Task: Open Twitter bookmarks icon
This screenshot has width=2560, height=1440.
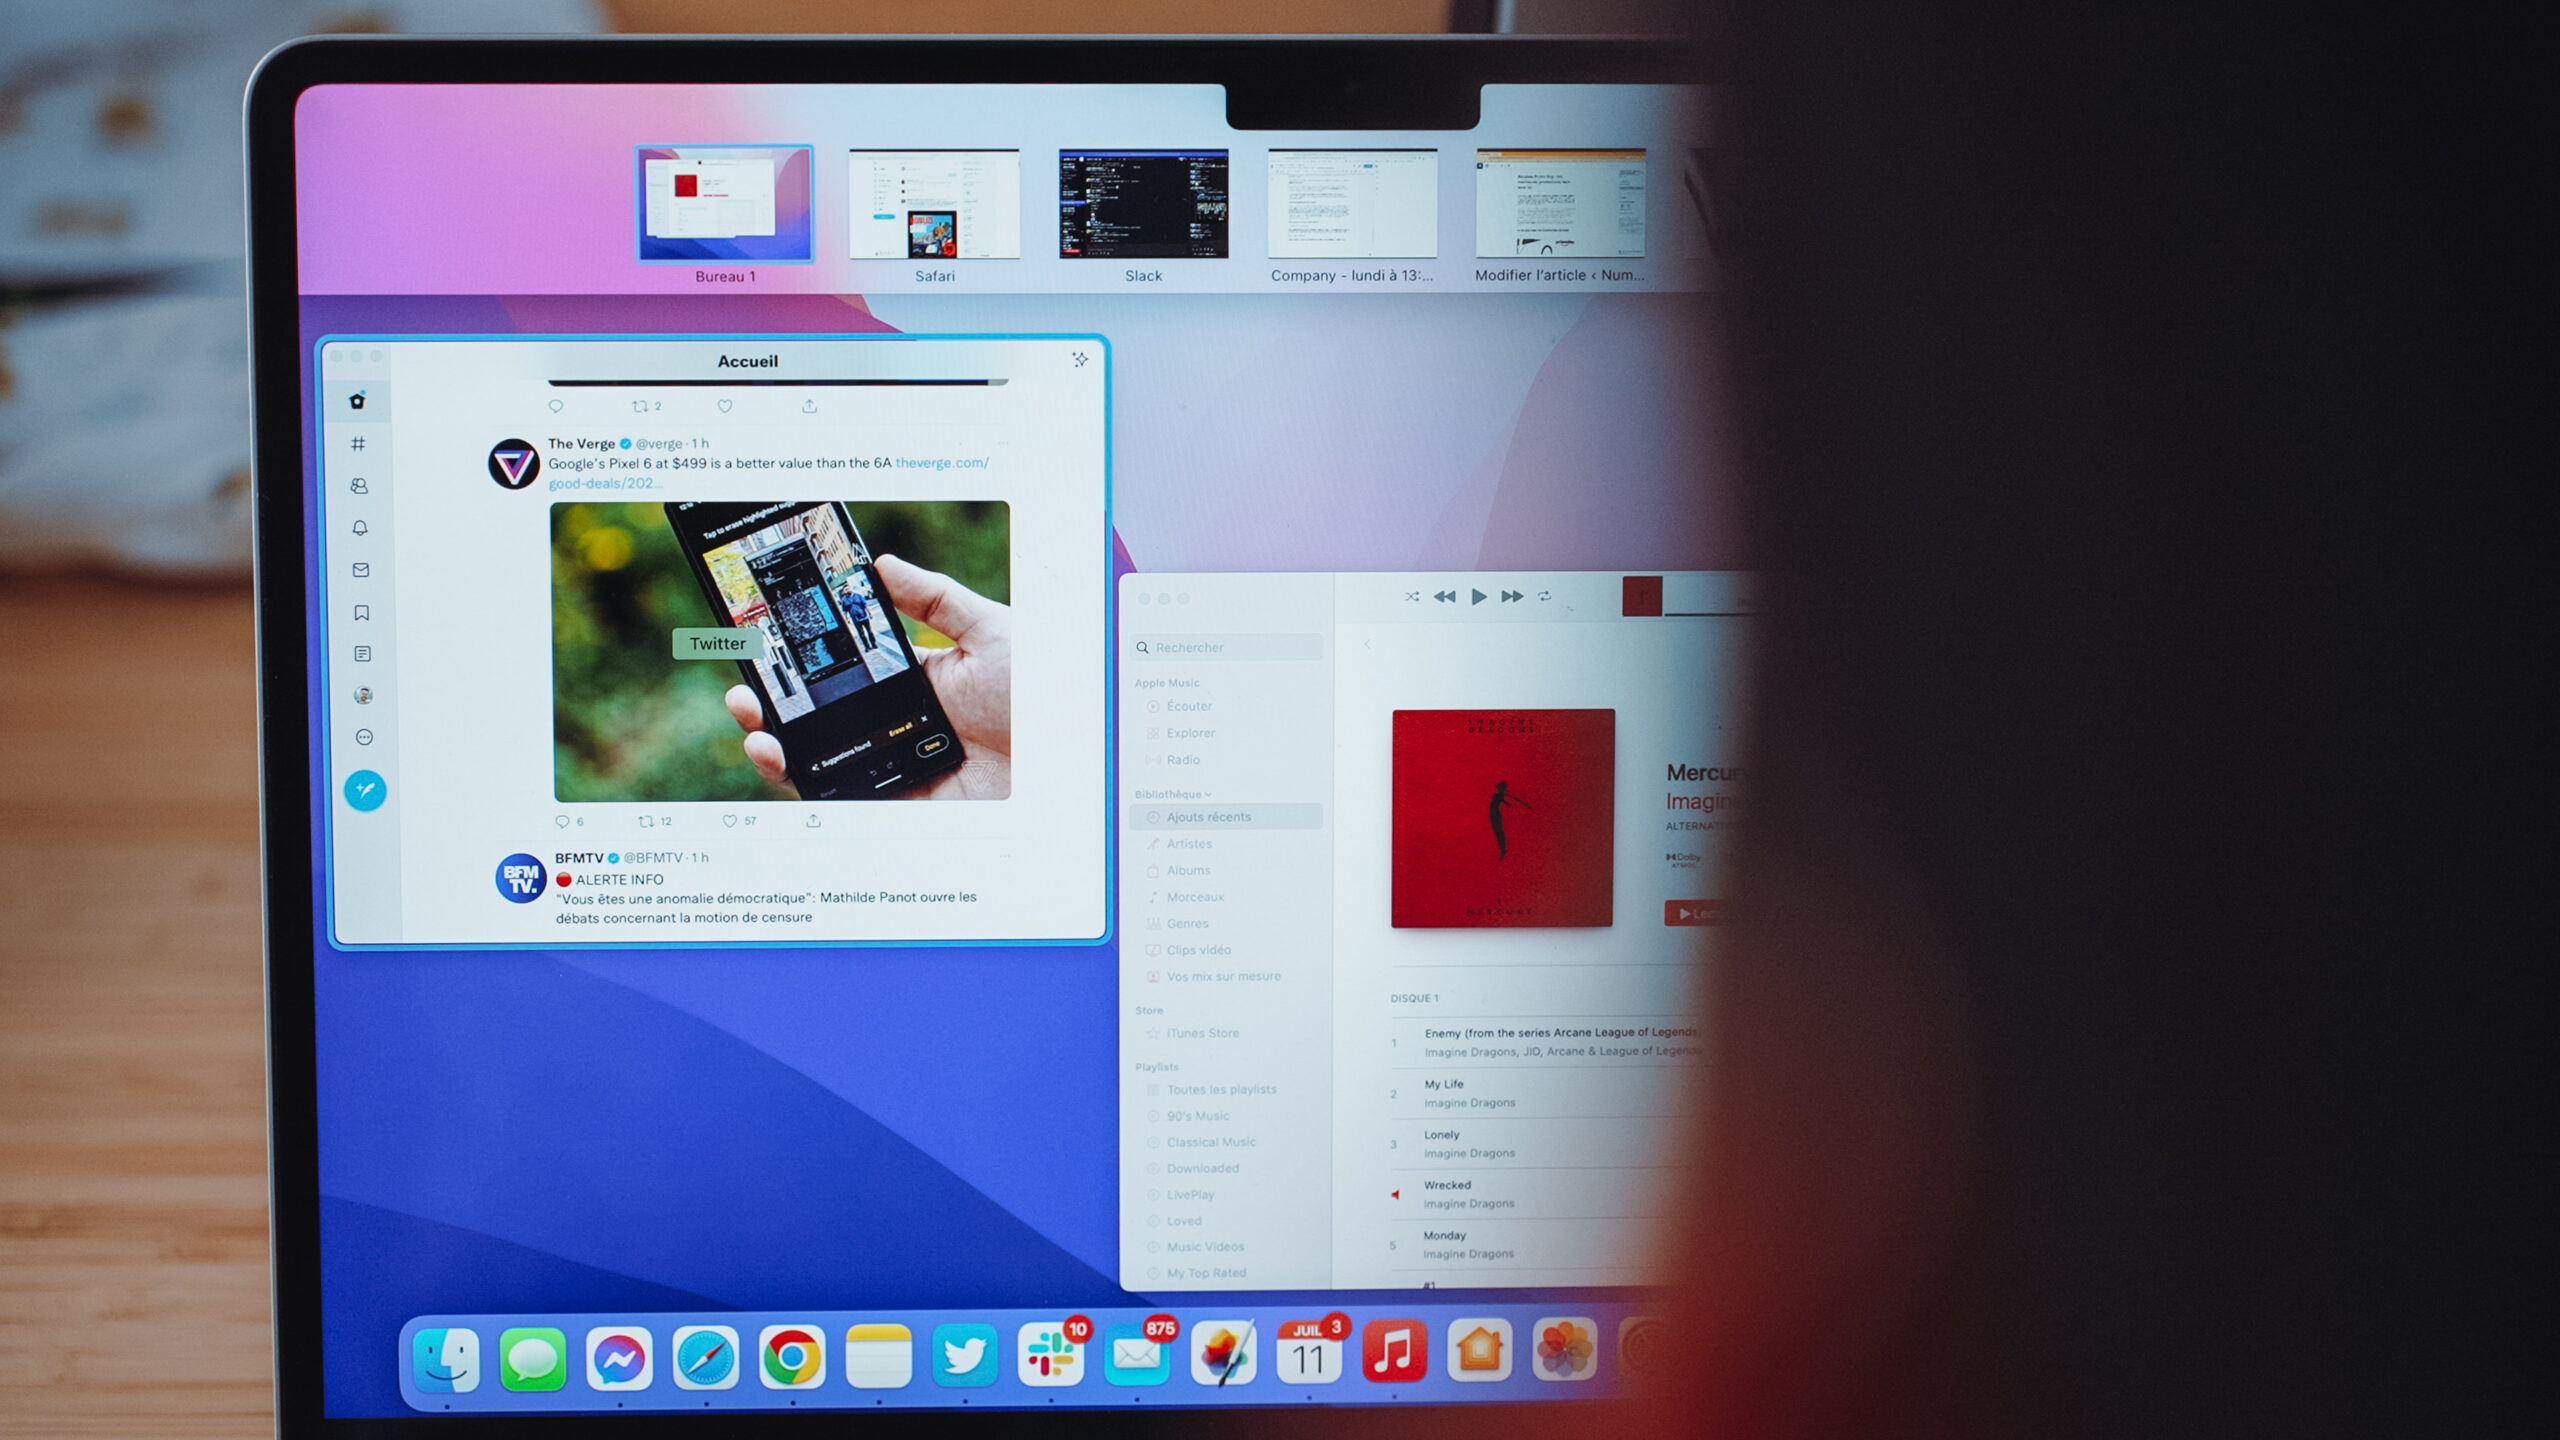Action: pyautogui.click(x=362, y=612)
